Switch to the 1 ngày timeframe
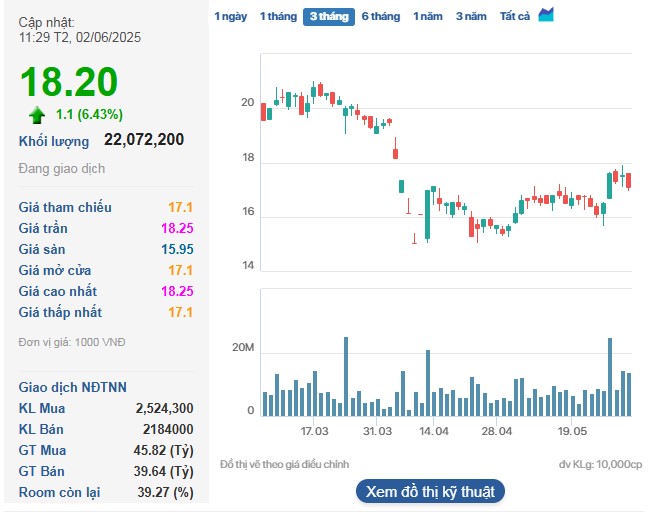The width and height of the screenshot is (672, 522). [x=230, y=17]
